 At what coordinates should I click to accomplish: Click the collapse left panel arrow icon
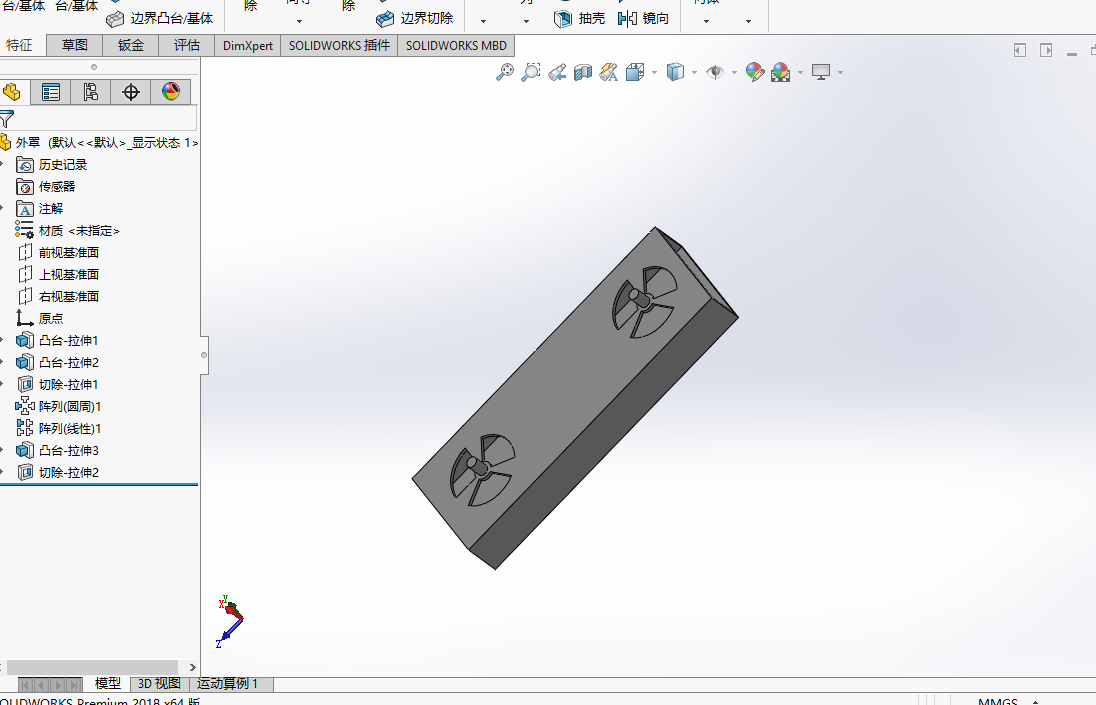point(1020,50)
